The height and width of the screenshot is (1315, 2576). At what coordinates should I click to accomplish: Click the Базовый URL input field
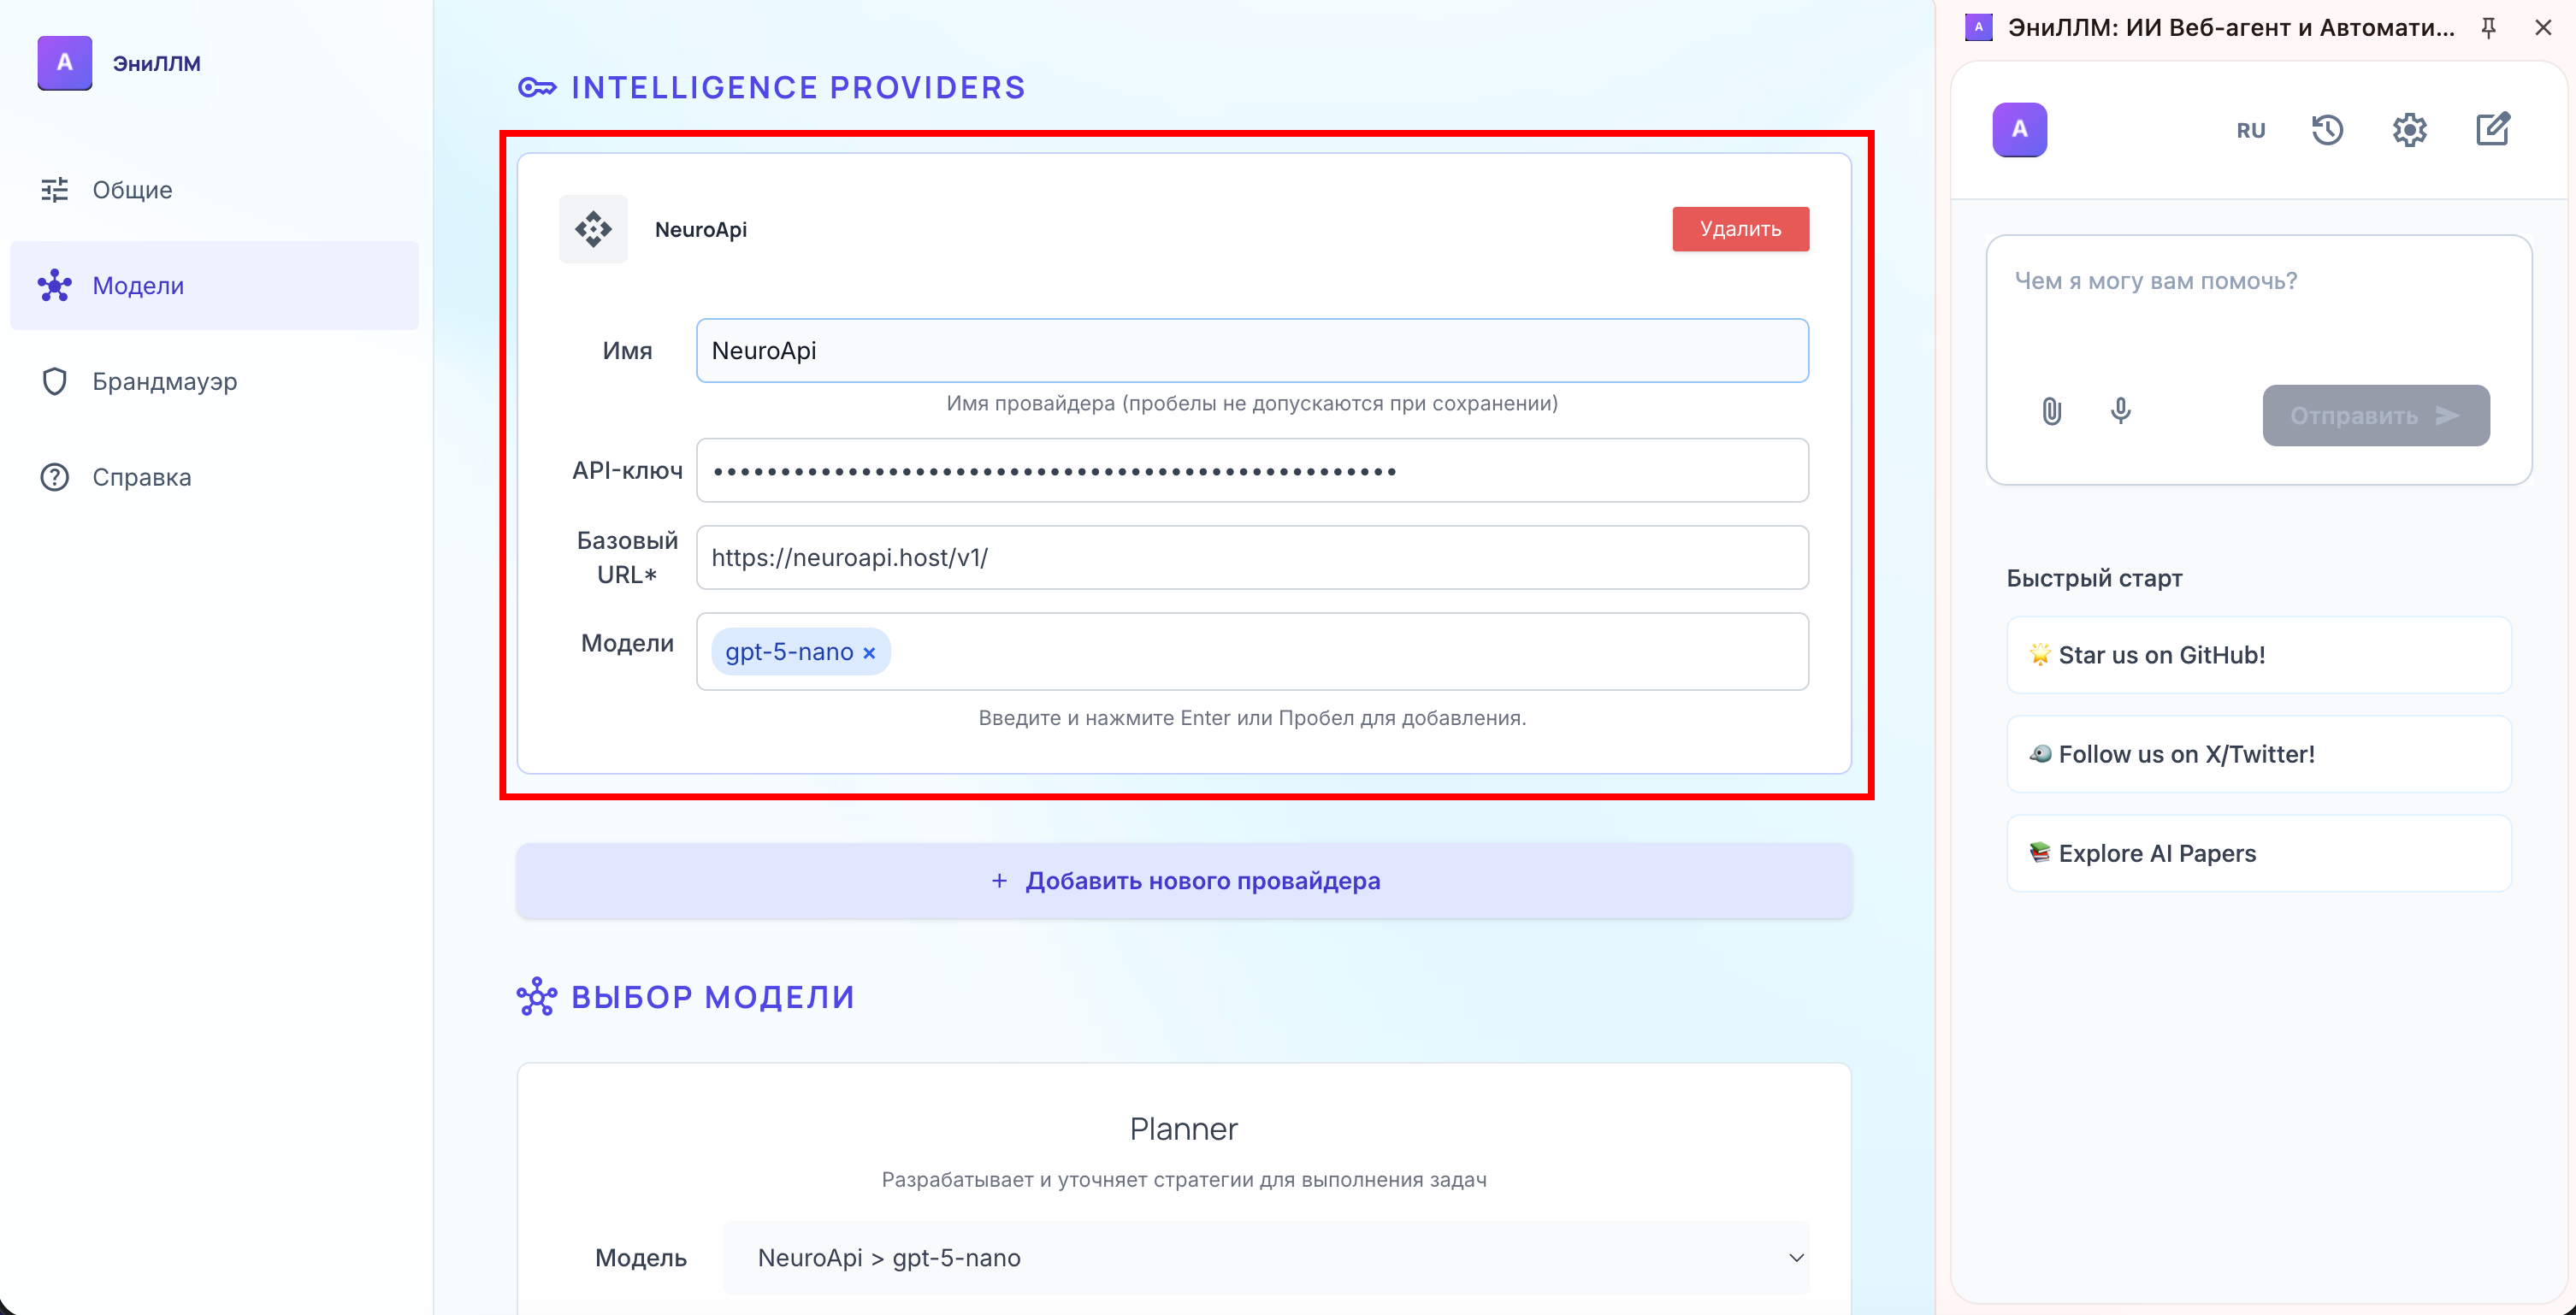point(1251,558)
